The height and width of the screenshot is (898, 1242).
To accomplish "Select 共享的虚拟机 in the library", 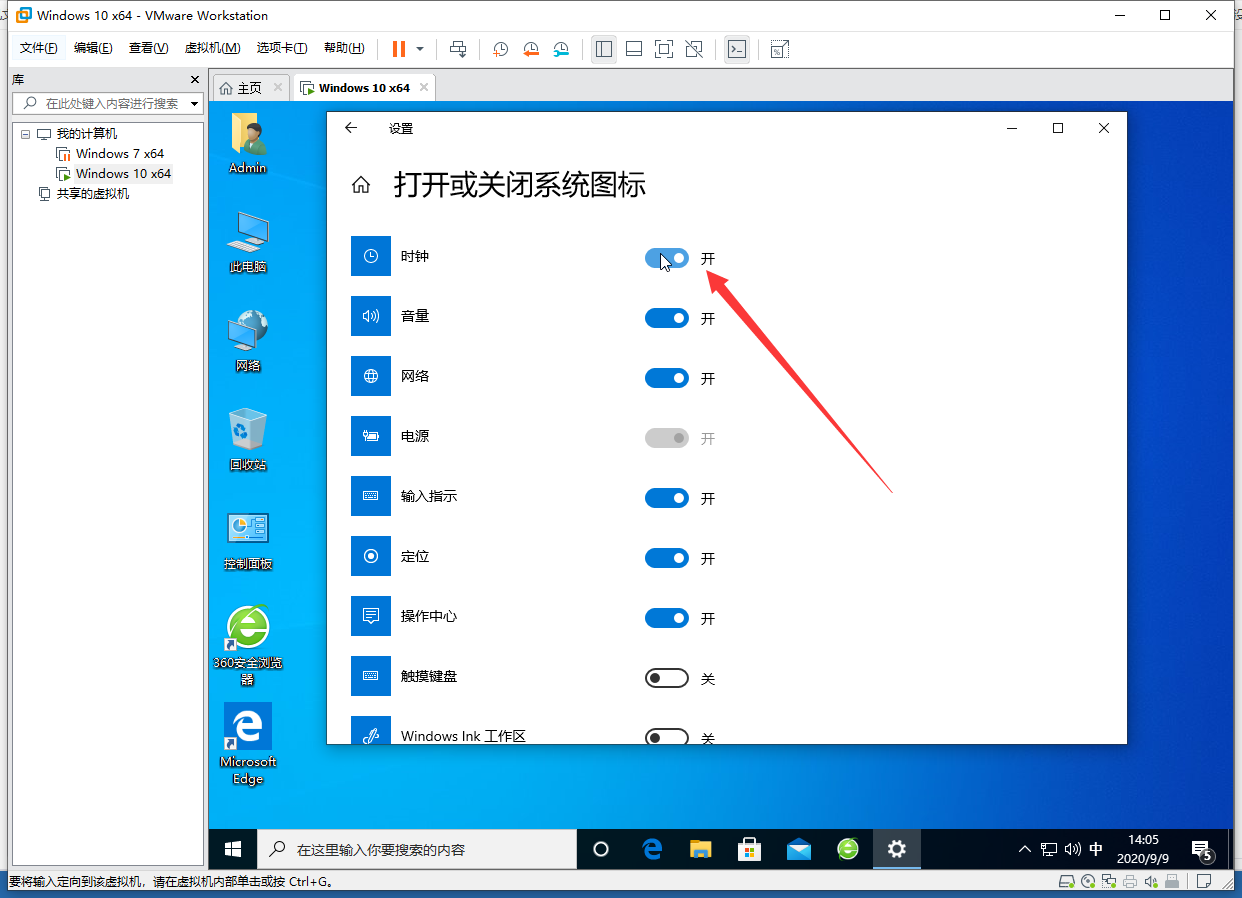I will [92, 194].
